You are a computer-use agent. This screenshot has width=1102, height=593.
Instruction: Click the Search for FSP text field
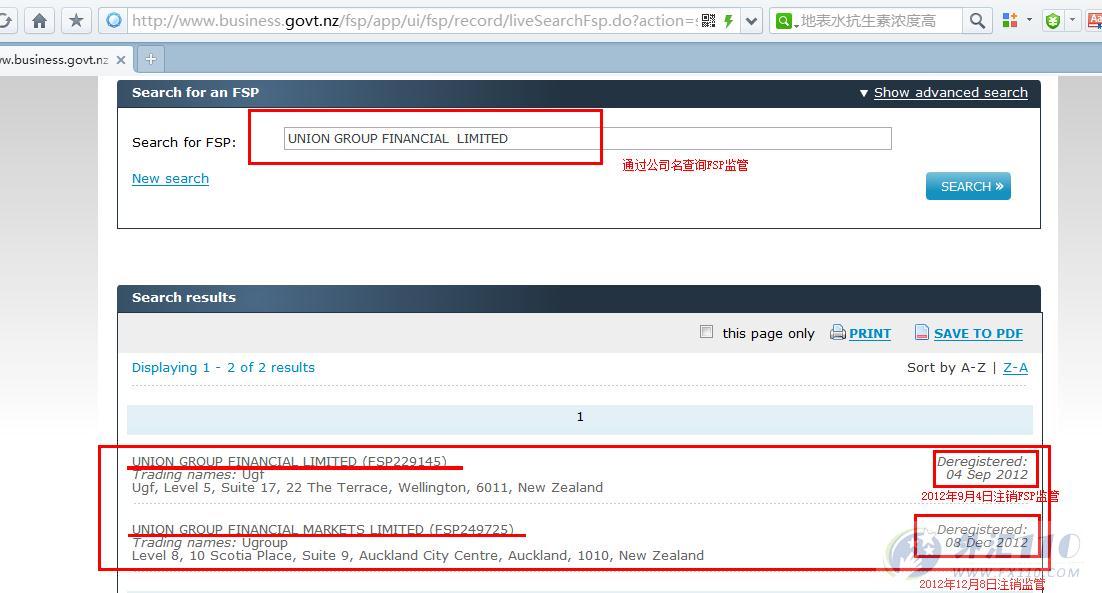click(x=588, y=138)
